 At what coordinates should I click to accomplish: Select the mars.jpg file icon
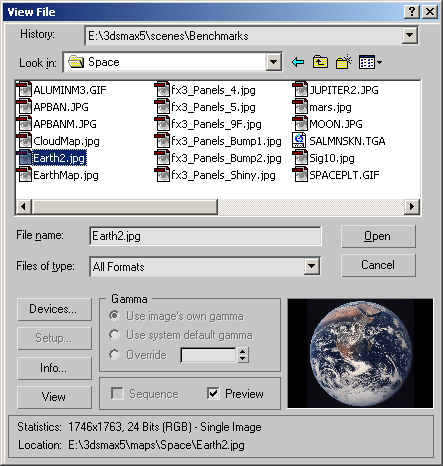300,107
